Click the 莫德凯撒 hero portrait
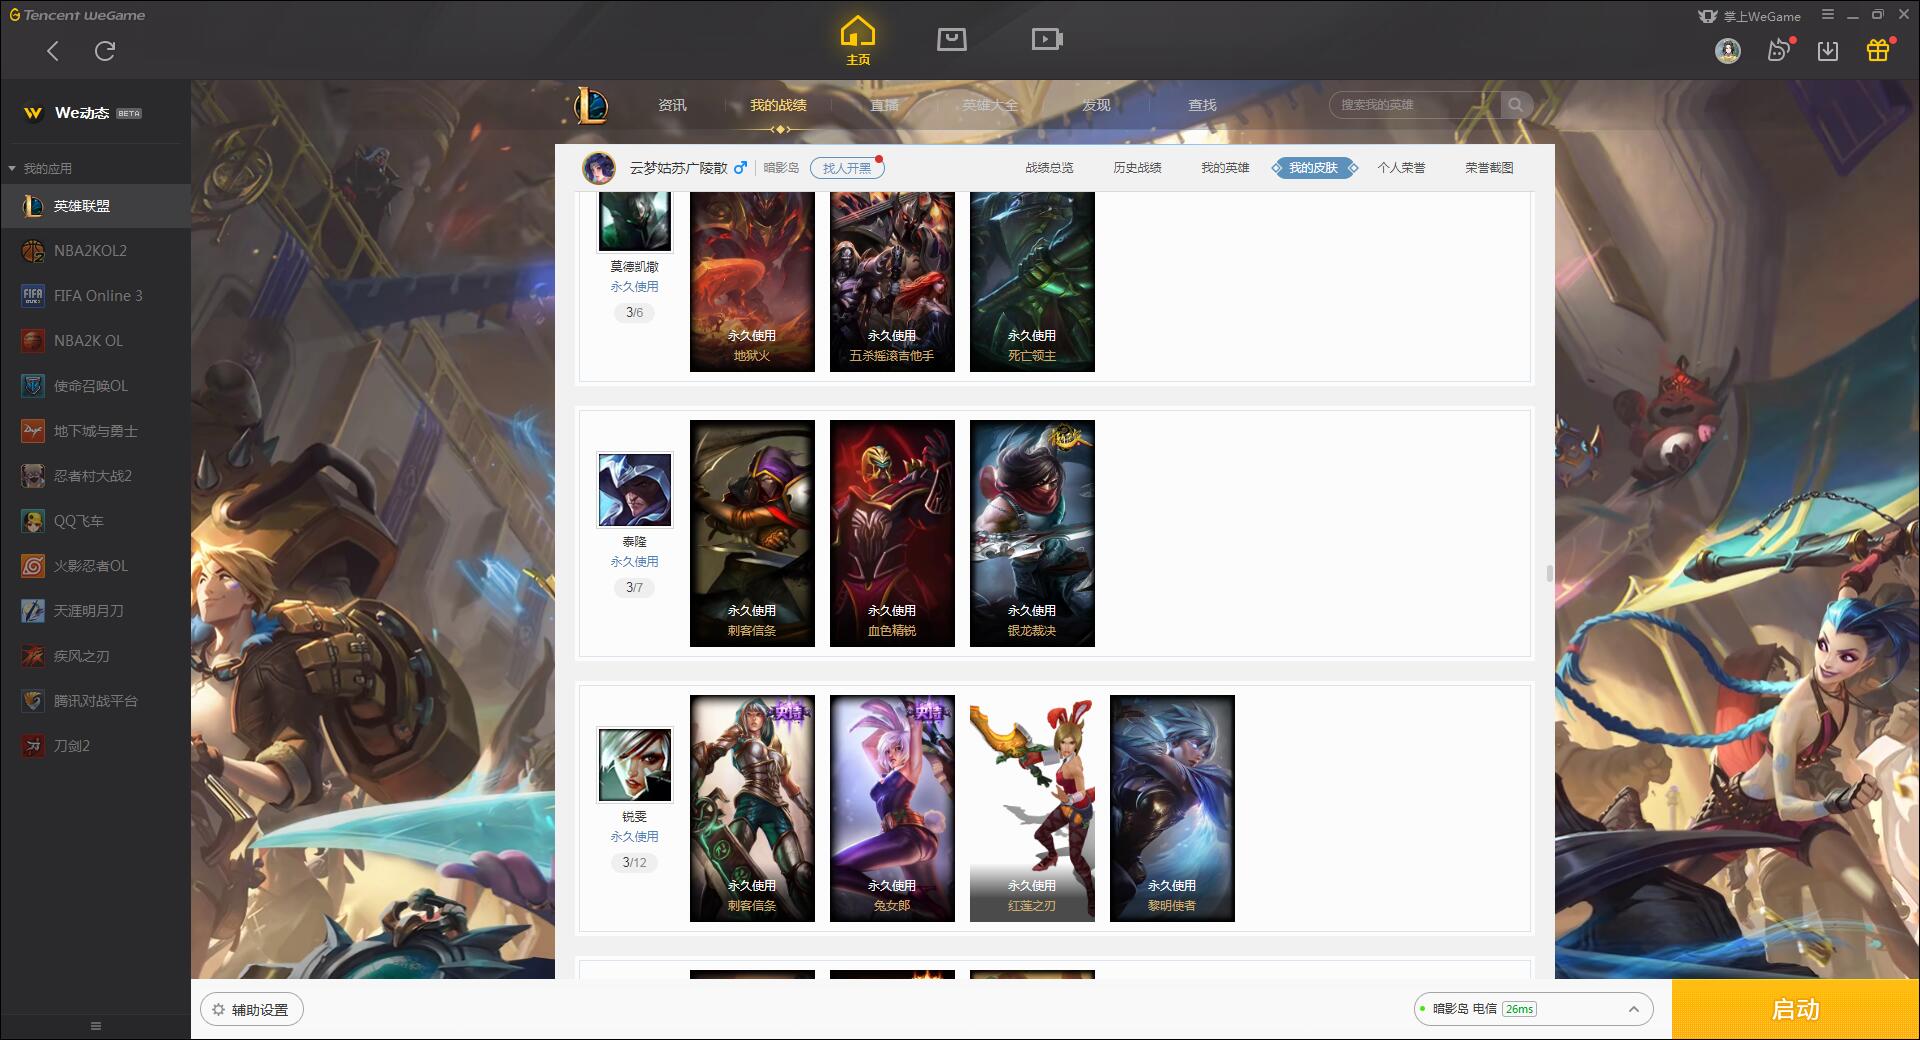Viewport: 1920px width, 1040px height. pyautogui.click(x=635, y=222)
